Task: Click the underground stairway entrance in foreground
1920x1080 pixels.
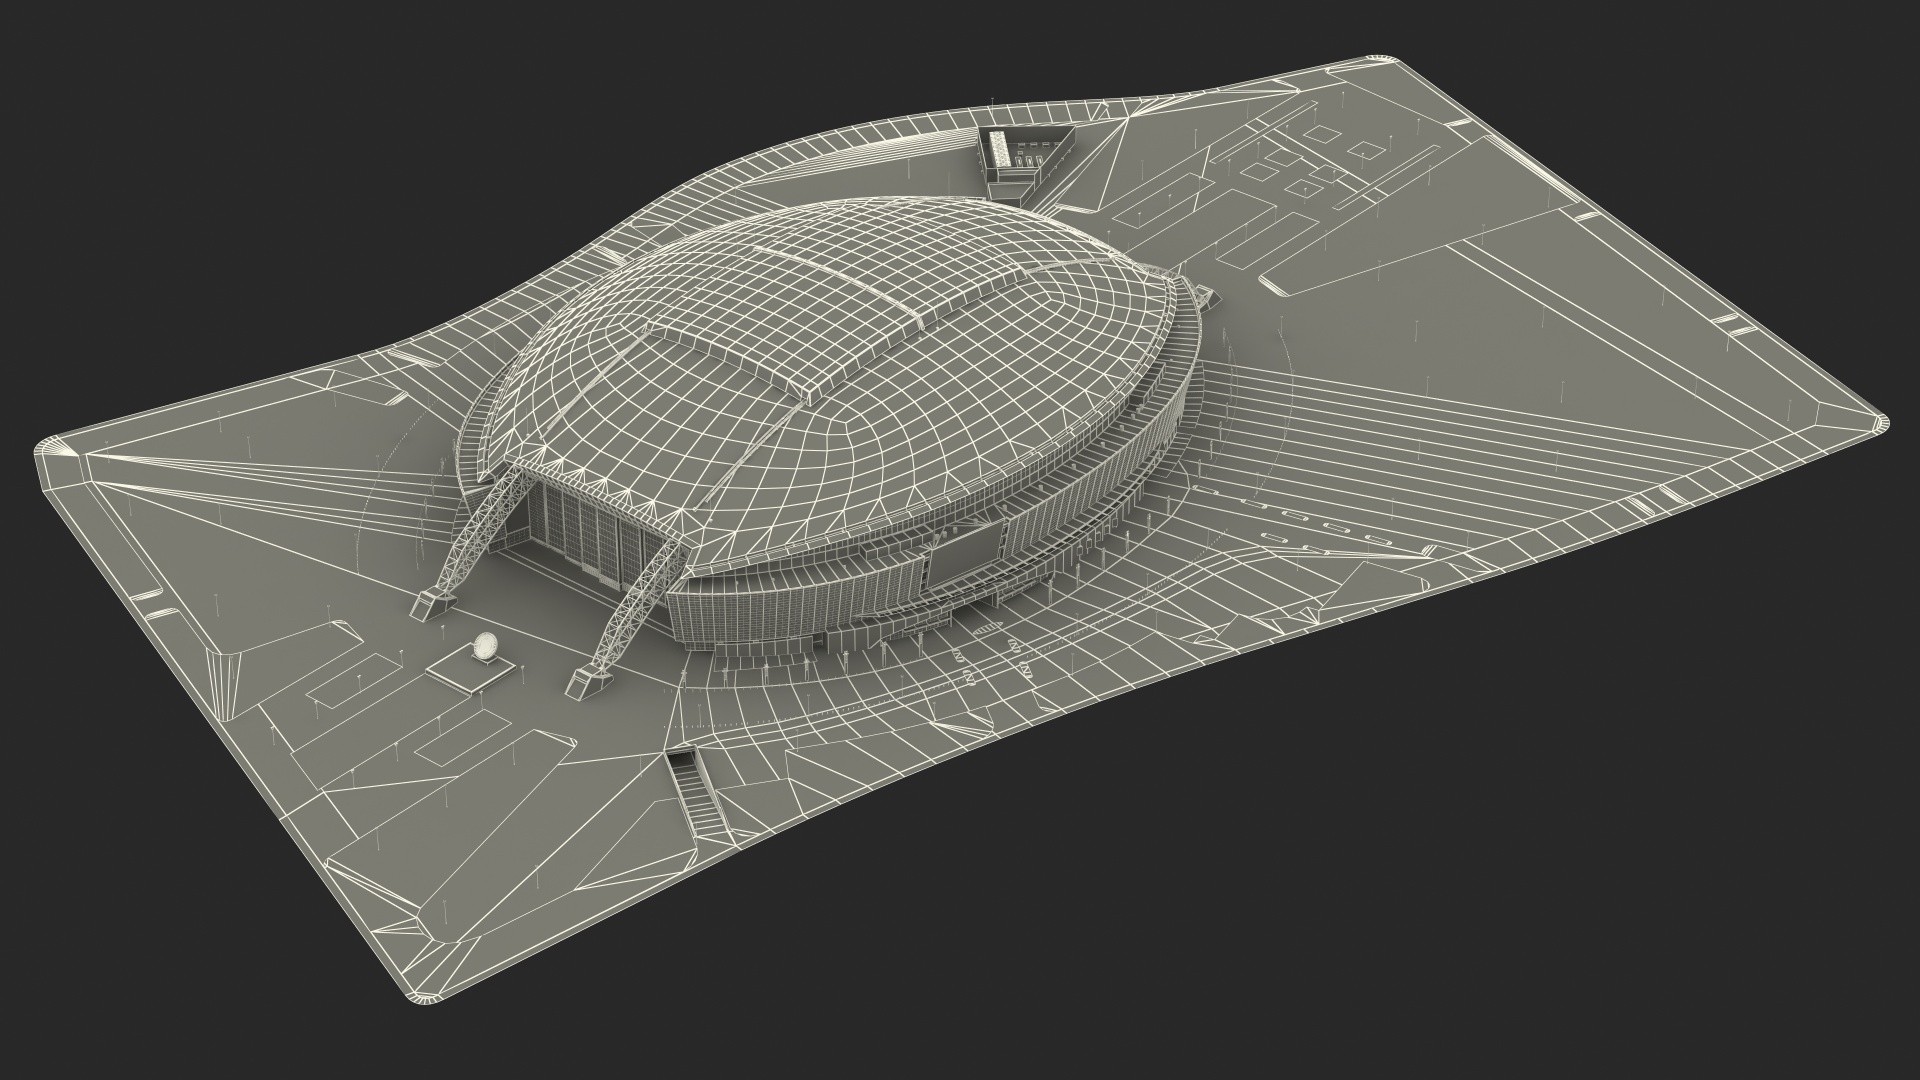Action: (x=698, y=789)
